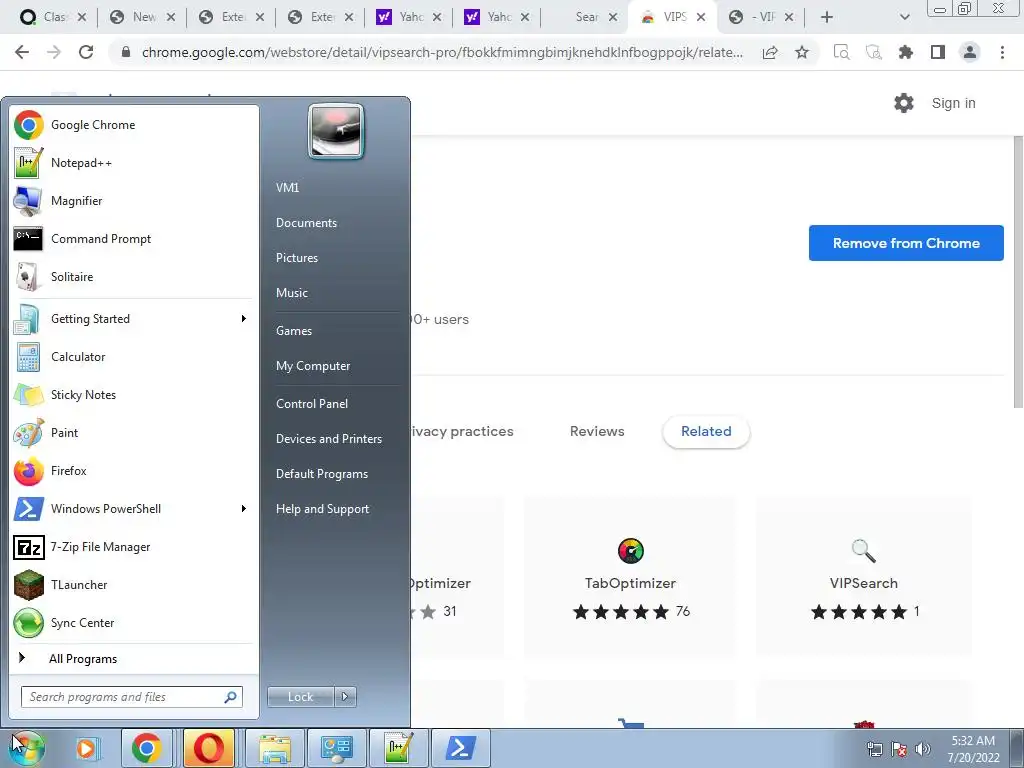Click the Getting Started entry

click(134, 319)
